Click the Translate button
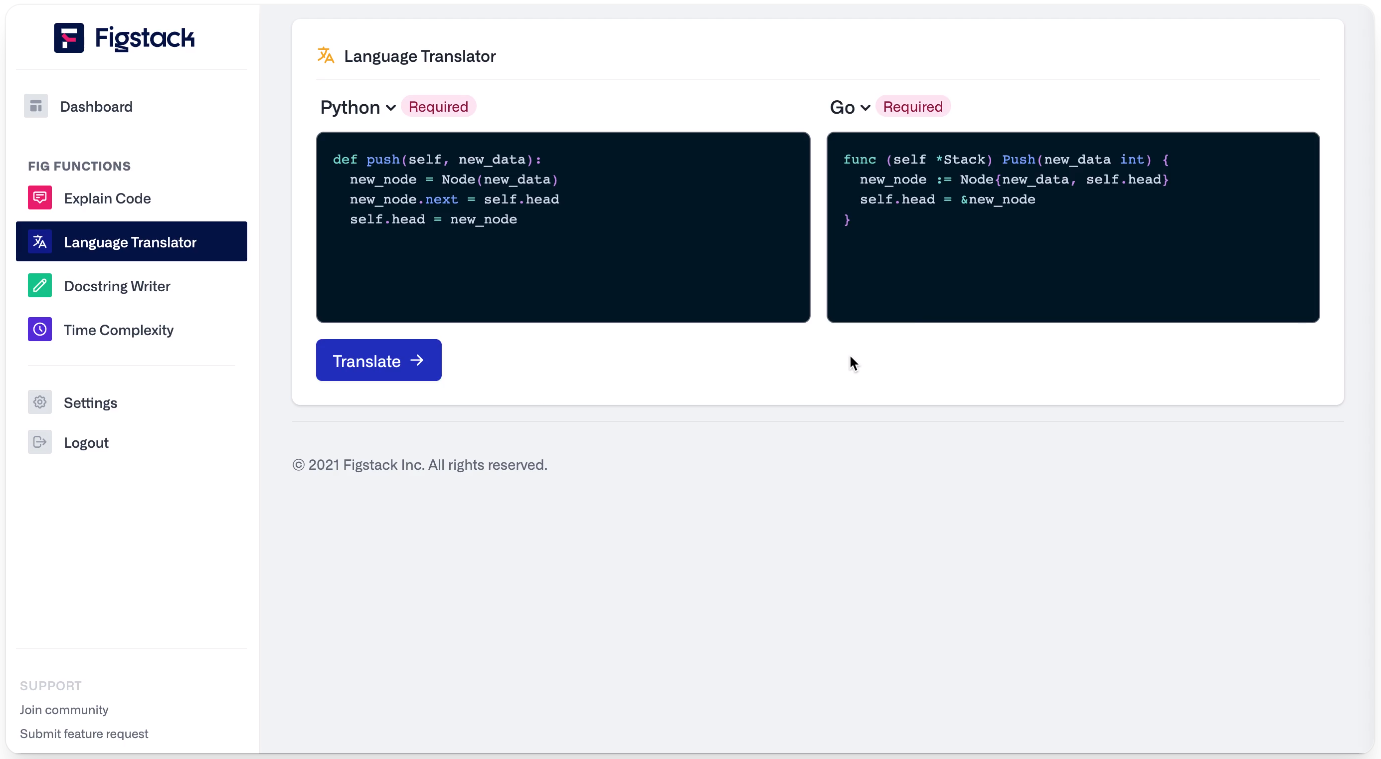This screenshot has width=1381, height=759. click(x=379, y=361)
